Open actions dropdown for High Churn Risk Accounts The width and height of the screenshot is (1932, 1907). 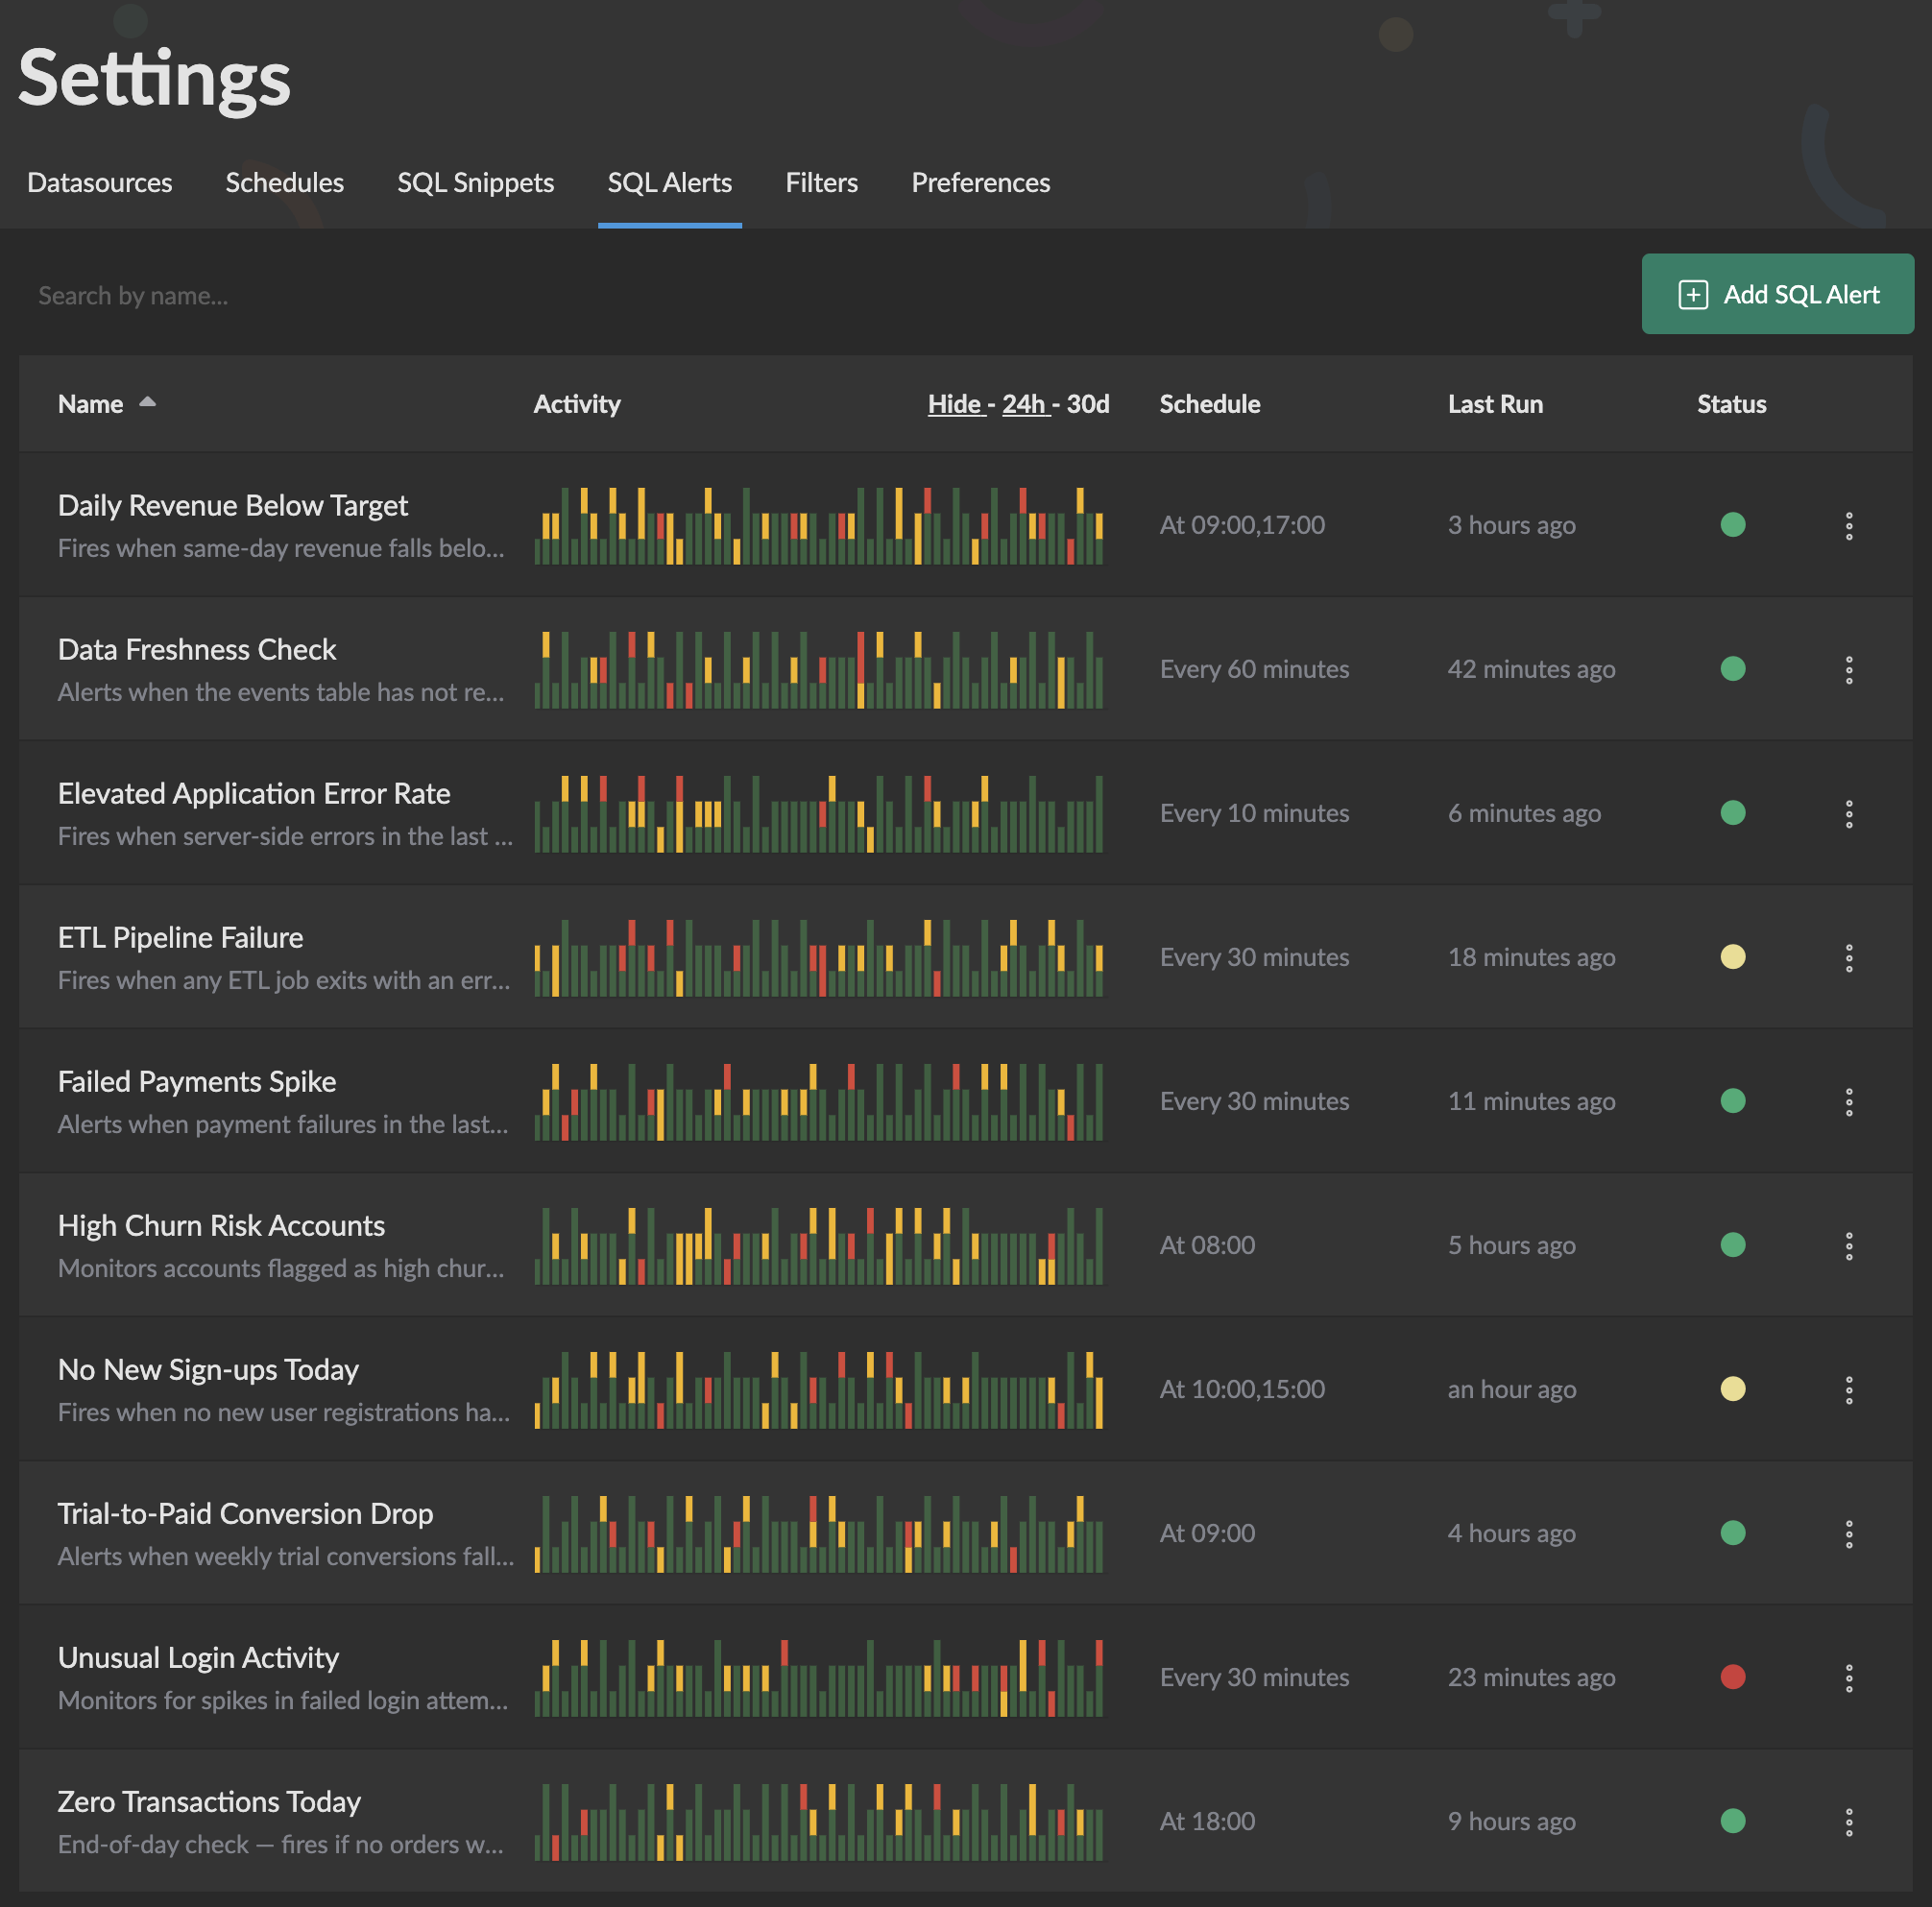click(1848, 1245)
